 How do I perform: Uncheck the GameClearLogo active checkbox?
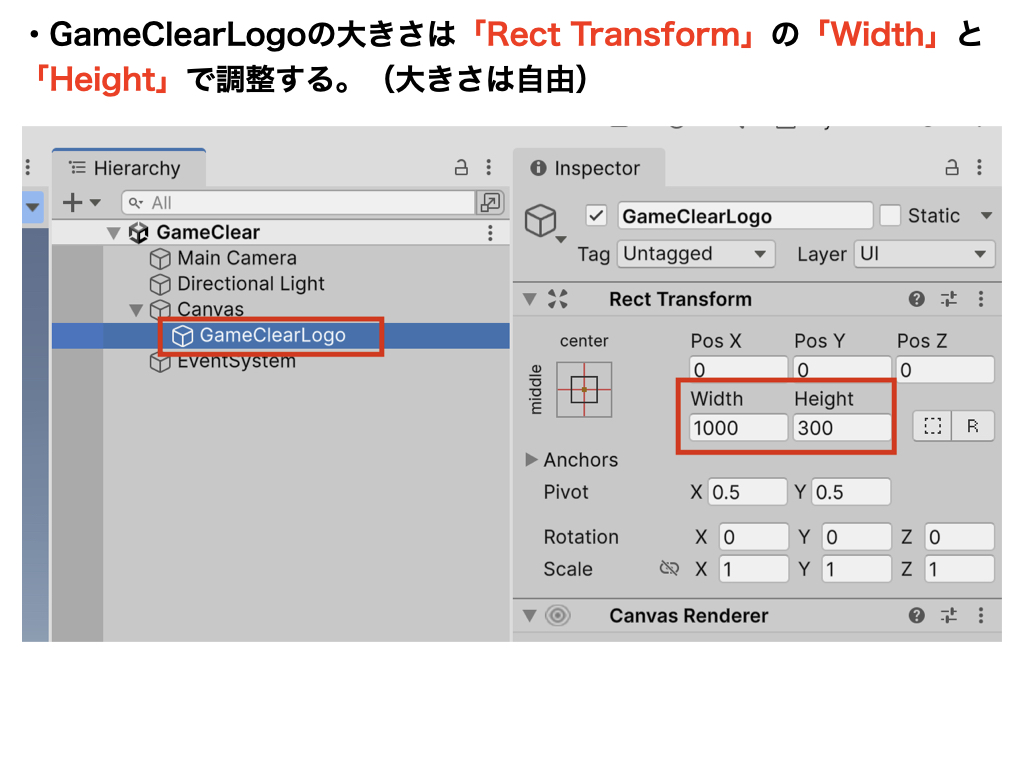(597, 216)
